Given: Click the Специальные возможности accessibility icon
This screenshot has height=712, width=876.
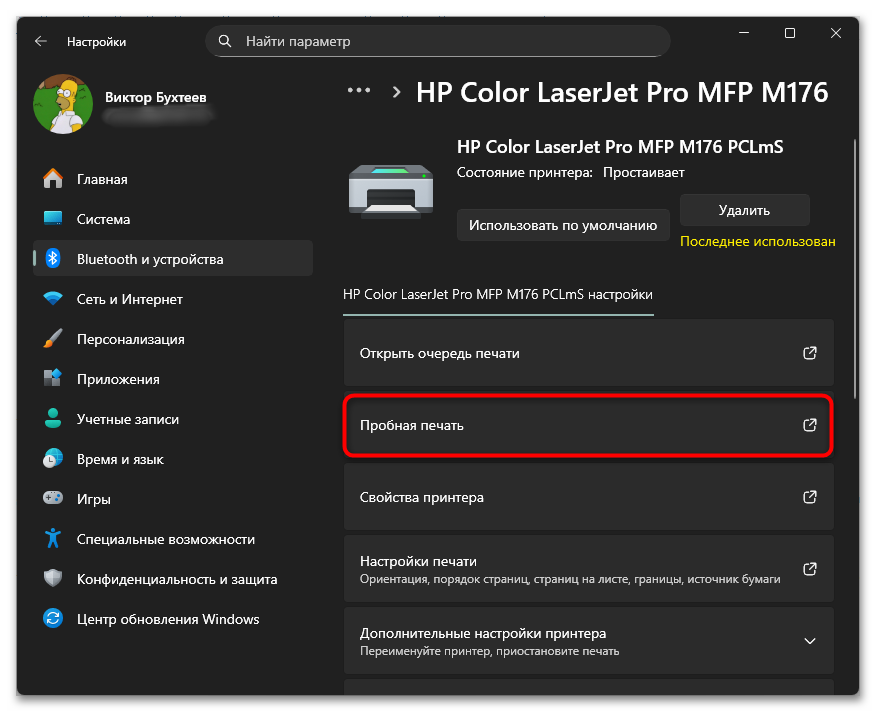Looking at the screenshot, I should tap(53, 538).
